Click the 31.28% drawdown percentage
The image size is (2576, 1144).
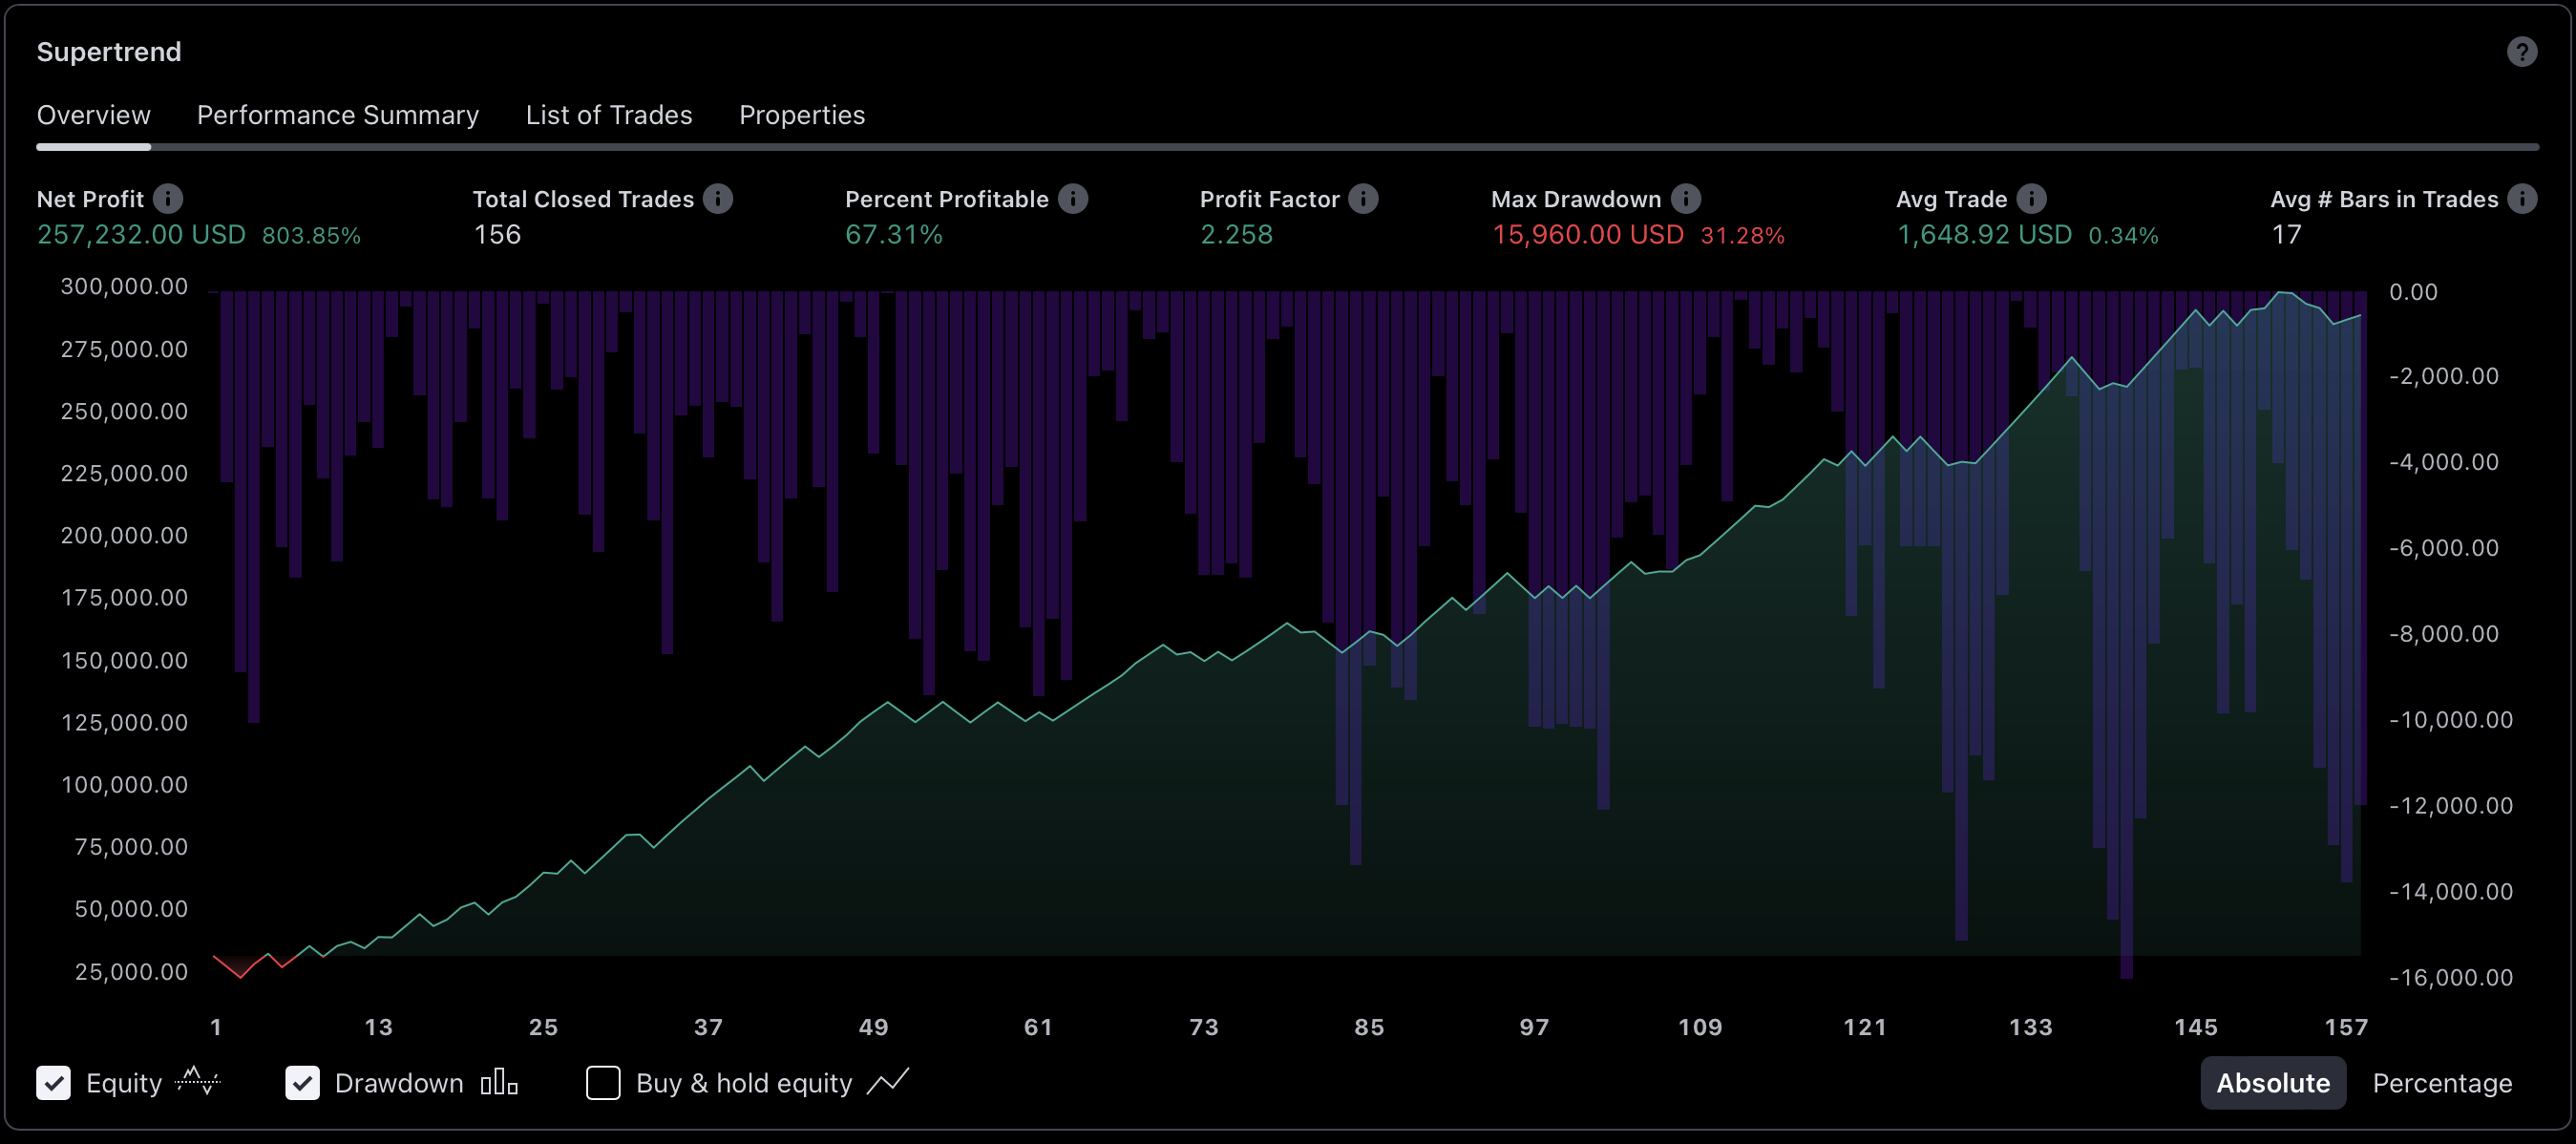click(x=1743, y=236)
